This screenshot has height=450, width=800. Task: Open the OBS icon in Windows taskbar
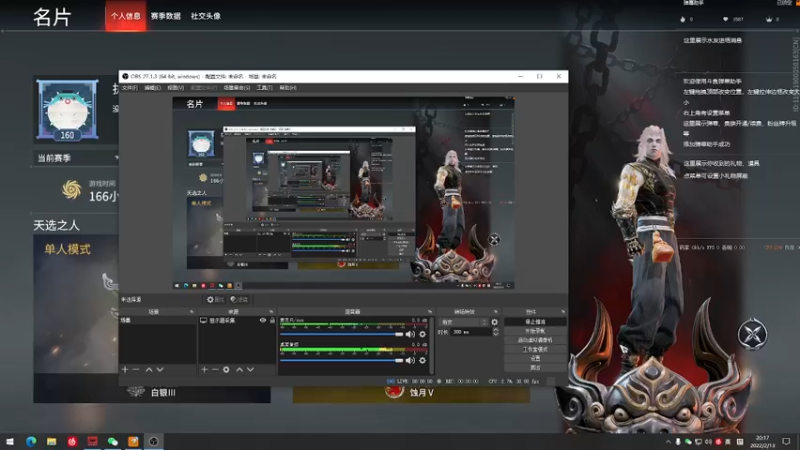tap(154, 441)
